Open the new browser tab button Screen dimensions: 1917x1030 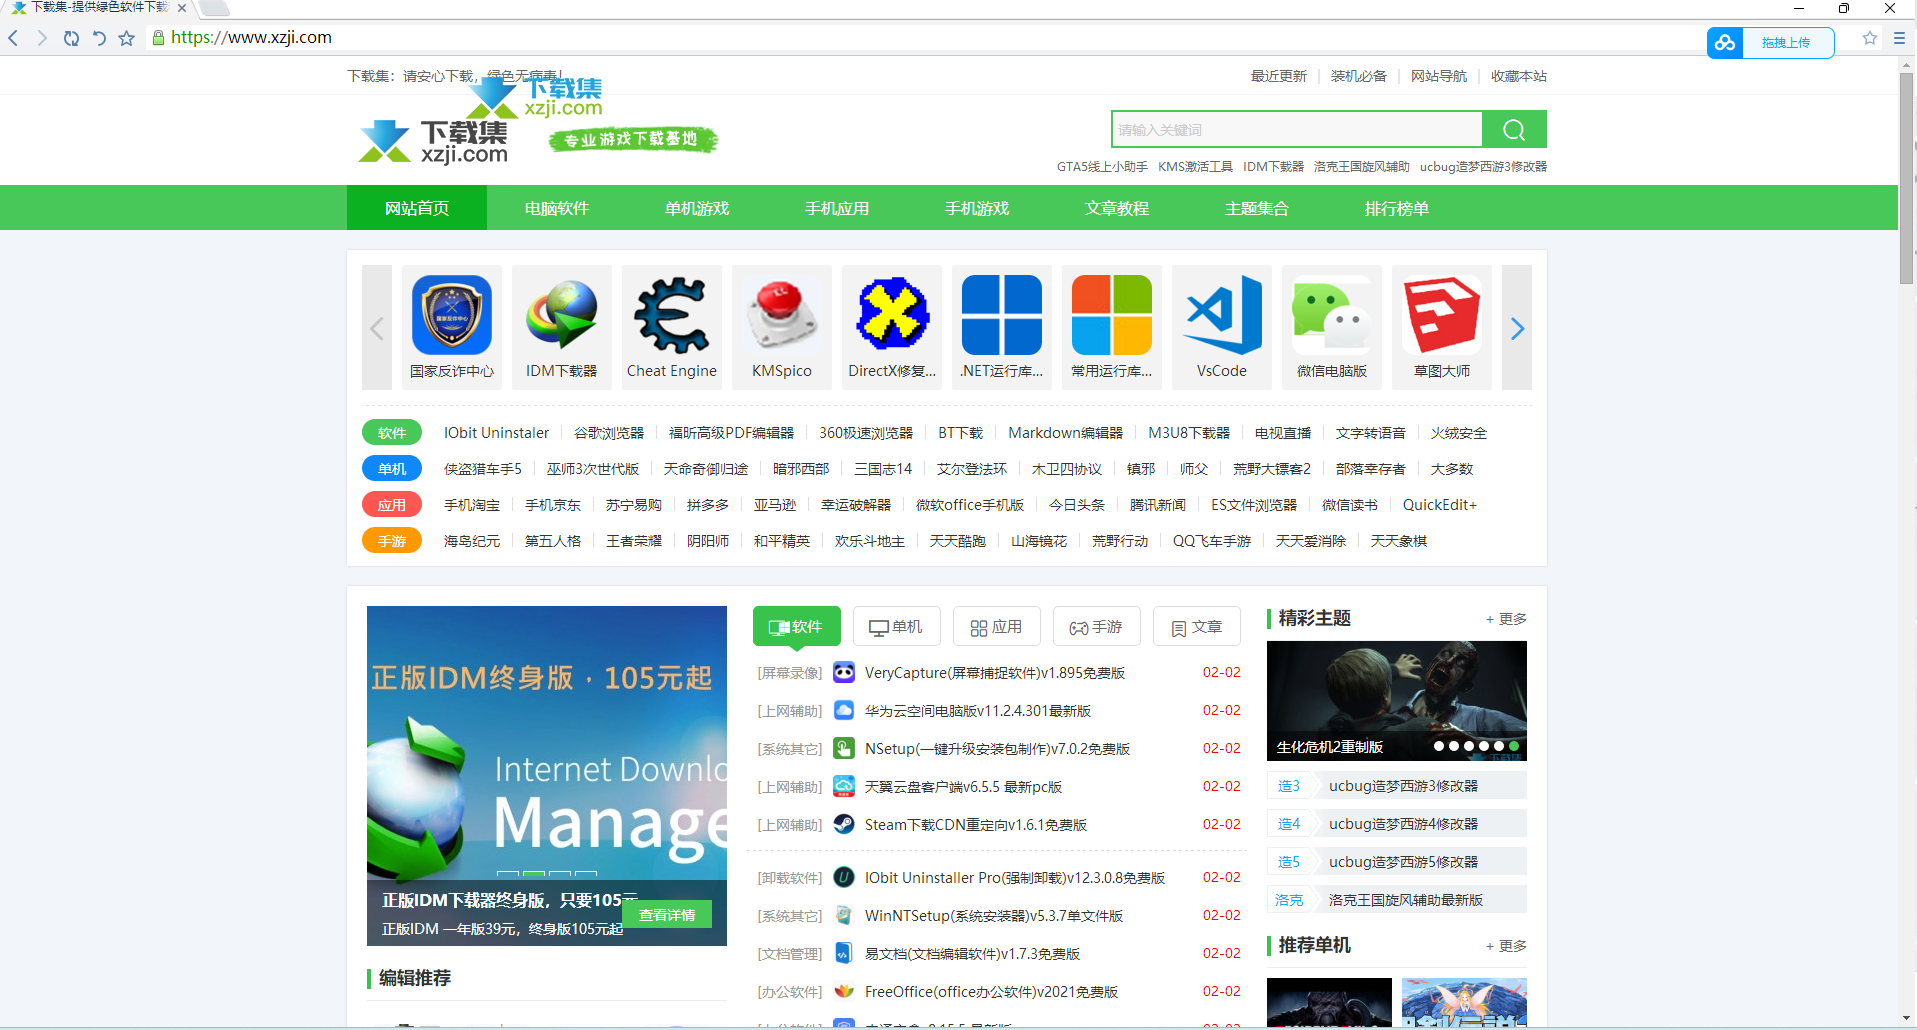(x=214, y=9)
